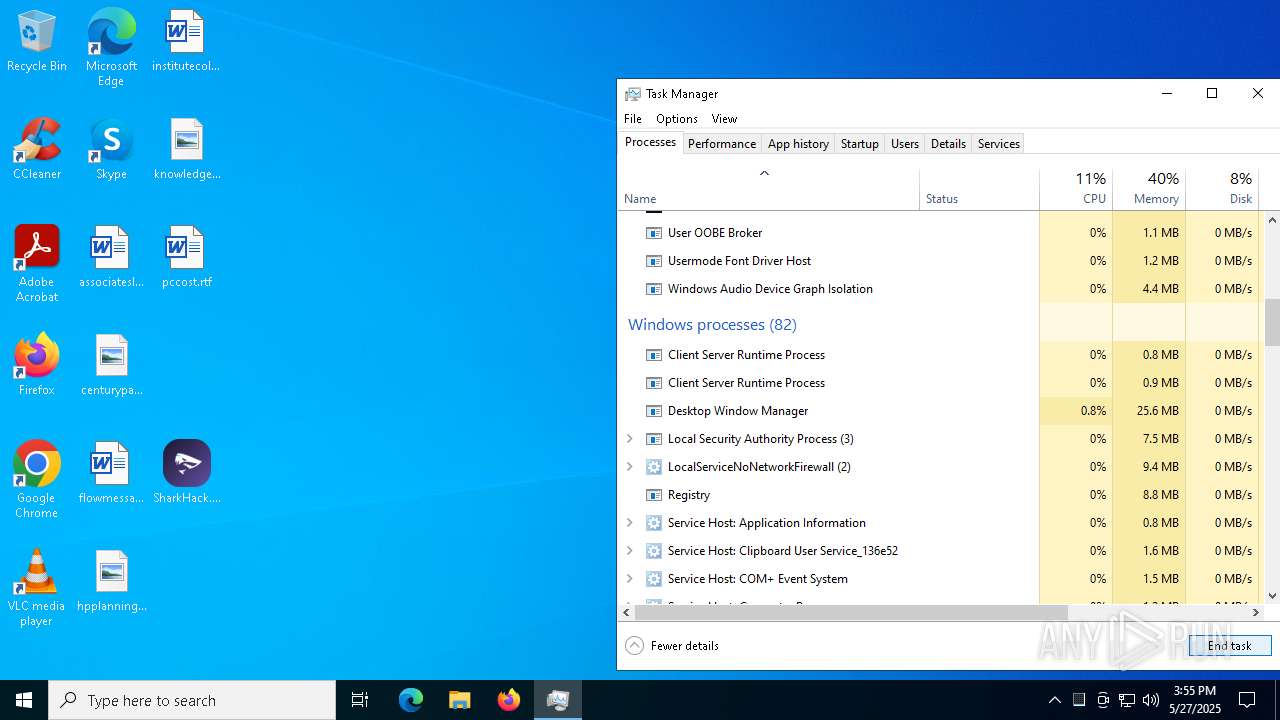Click the Firefox icon on the taskbar

pyautogui.click(x=509, y=700)
